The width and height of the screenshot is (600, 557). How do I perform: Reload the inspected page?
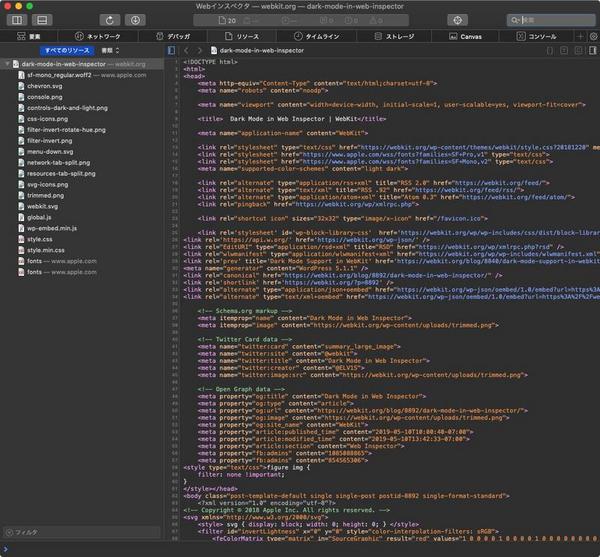(x=109, y=20)
